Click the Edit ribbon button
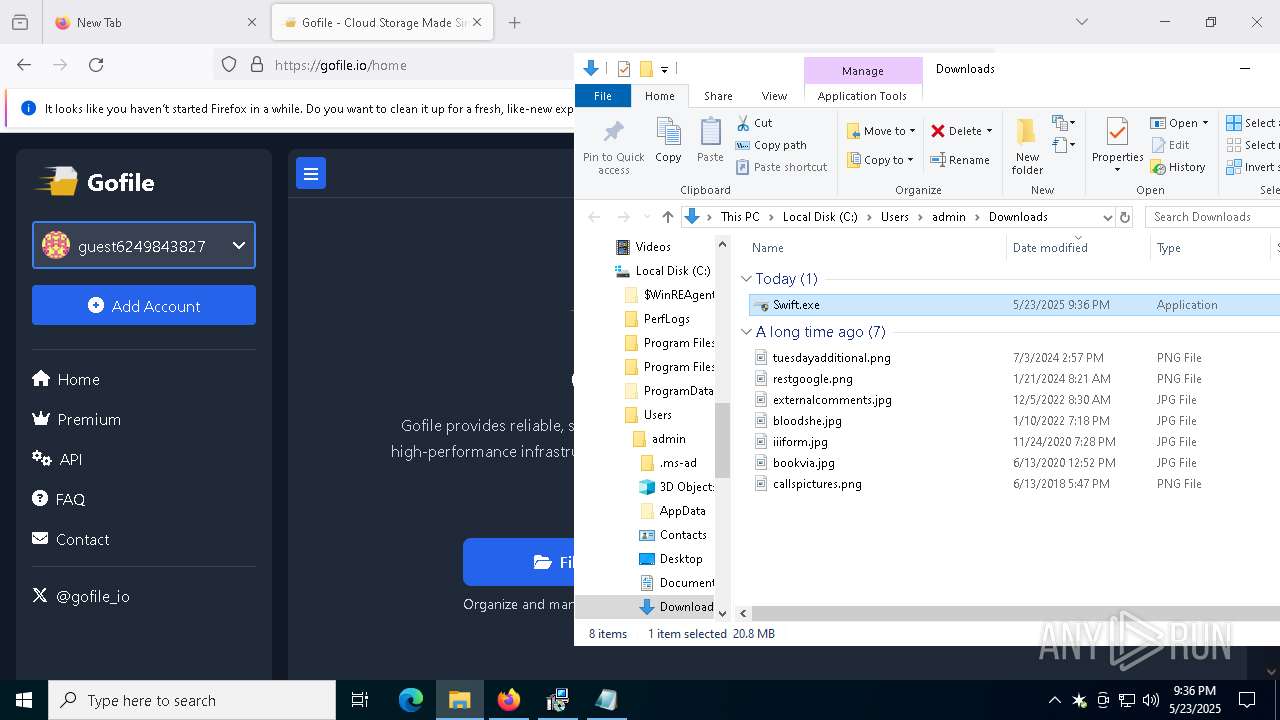This screenshot has width=1280, height=720. click(1170, 145)
